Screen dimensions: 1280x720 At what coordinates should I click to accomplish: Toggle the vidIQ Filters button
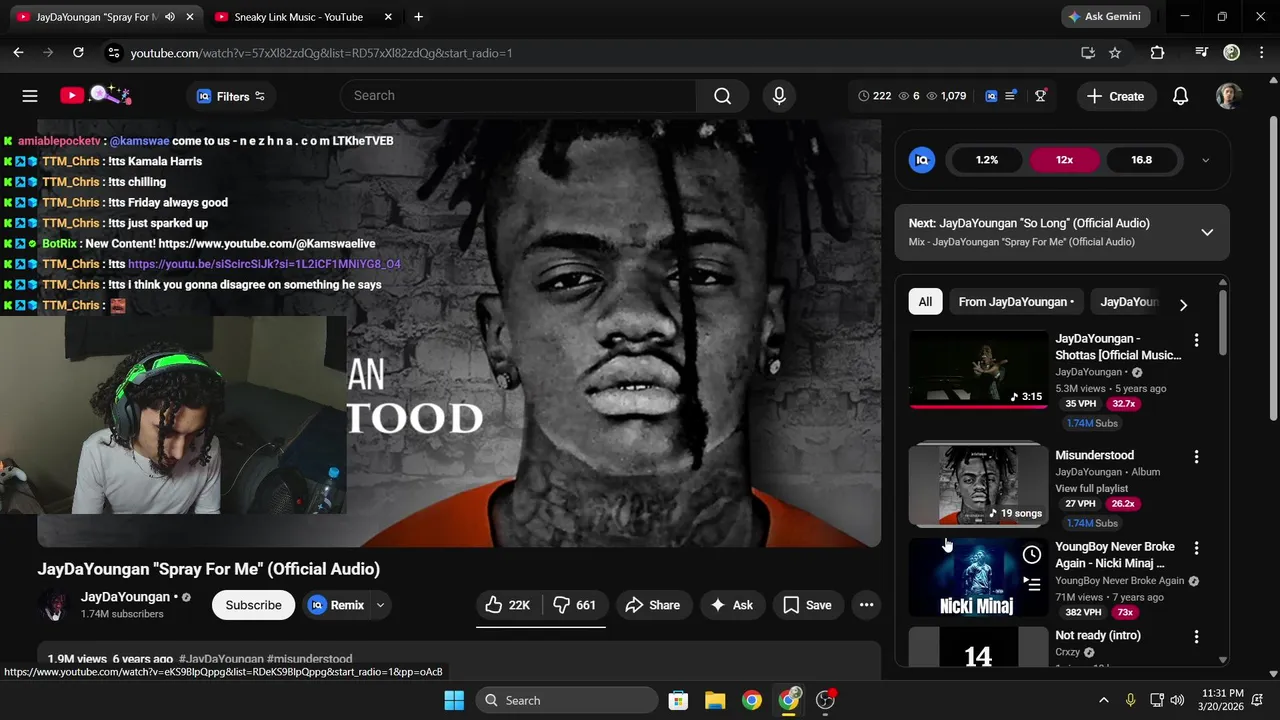[231, 96]
